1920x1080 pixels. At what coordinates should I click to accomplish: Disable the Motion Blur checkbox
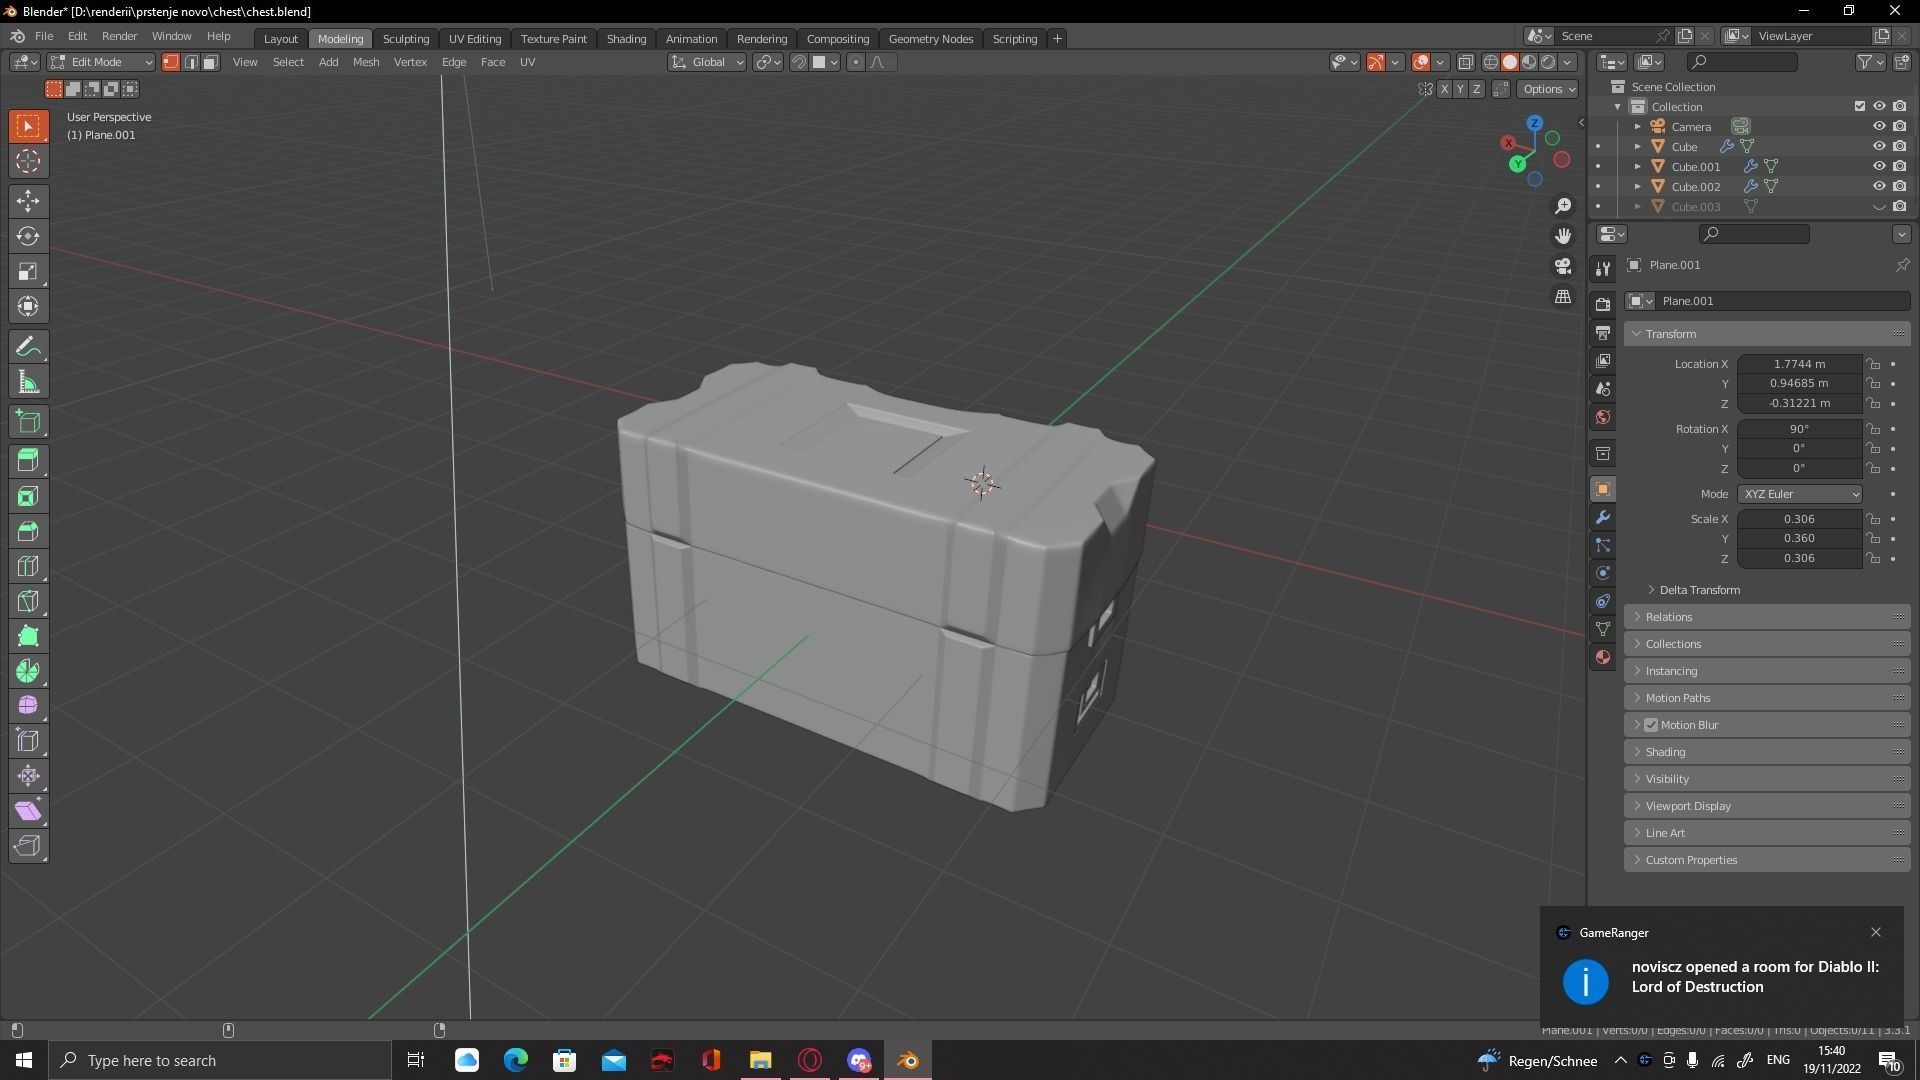tap(1650, 724)
